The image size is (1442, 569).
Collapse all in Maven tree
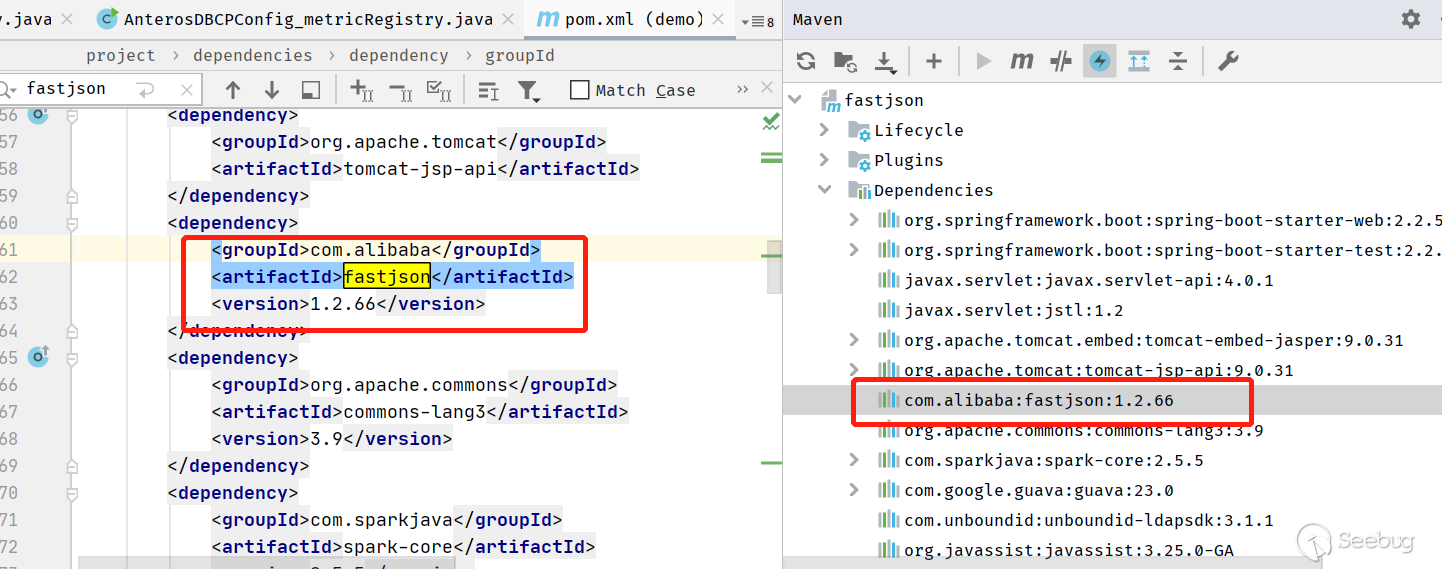pos(1178,62)
